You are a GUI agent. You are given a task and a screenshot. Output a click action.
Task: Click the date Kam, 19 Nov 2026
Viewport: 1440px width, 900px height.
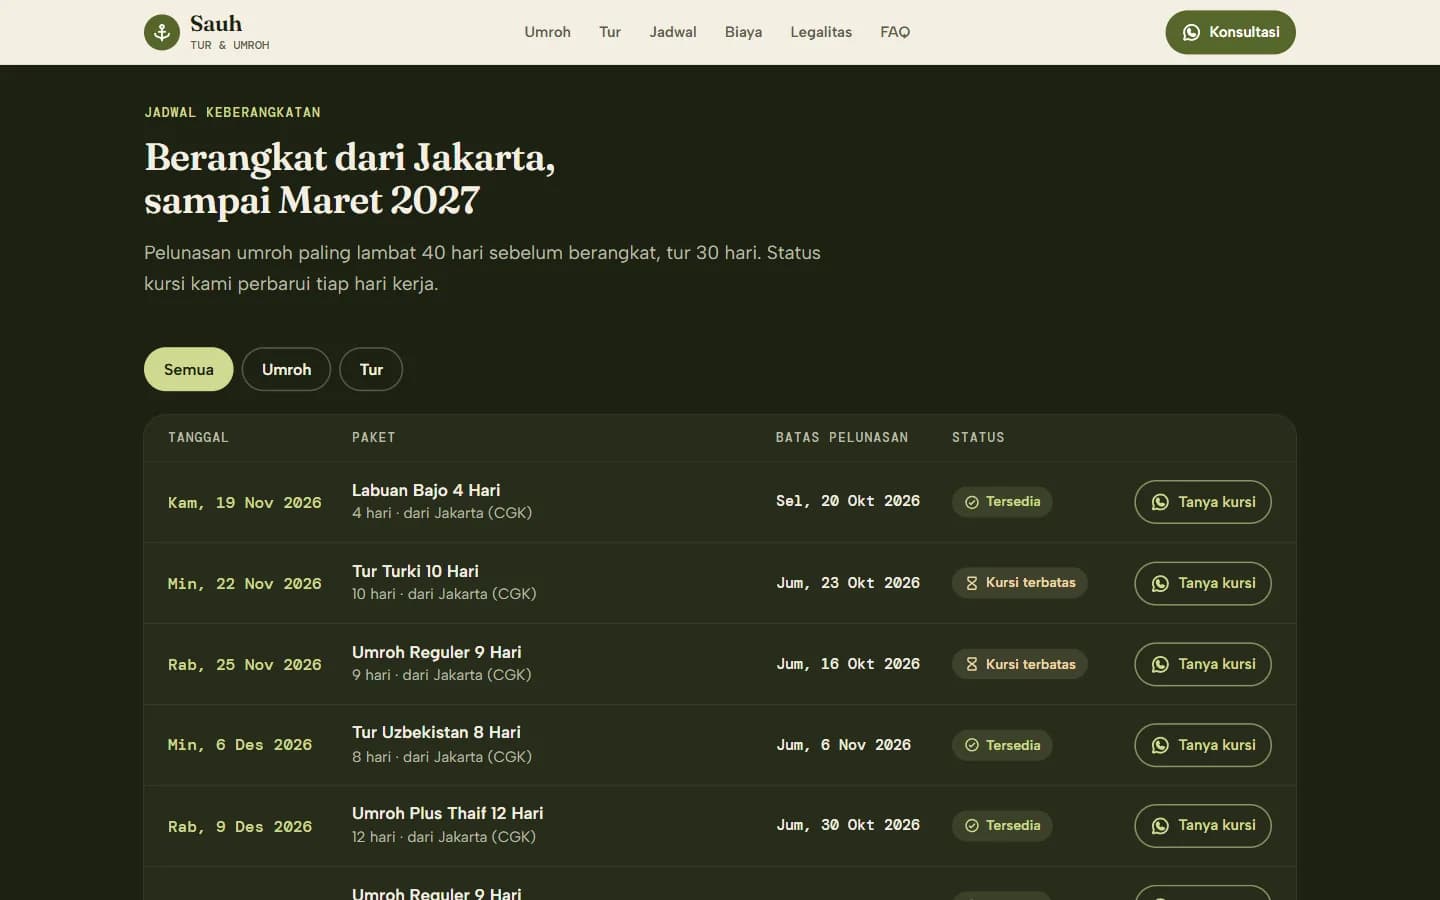click(x=245, y=502)
